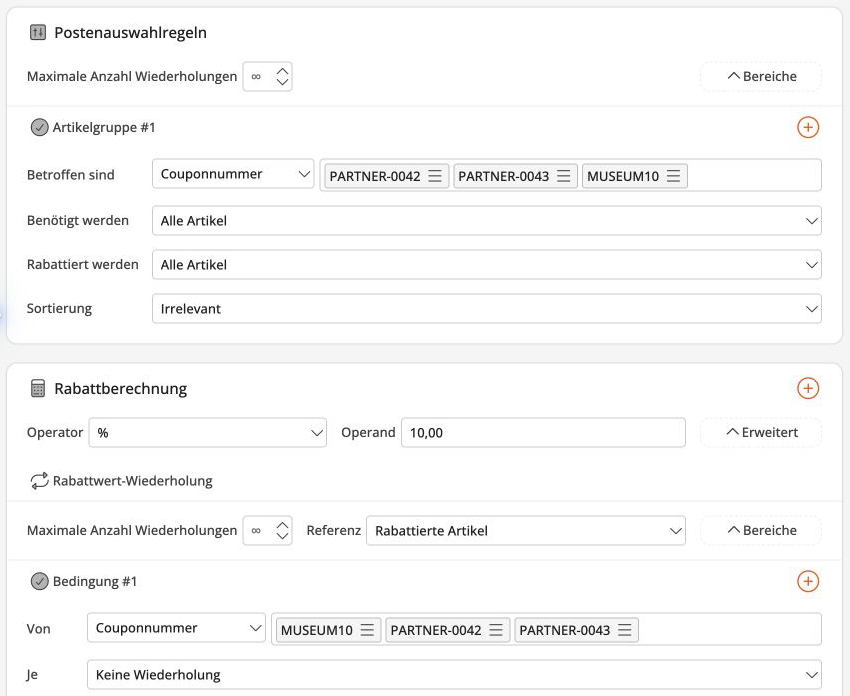Click the plus icon next to Bedingung #1
This screenshot has height=696, width=850.
click(x=808, y=581)
